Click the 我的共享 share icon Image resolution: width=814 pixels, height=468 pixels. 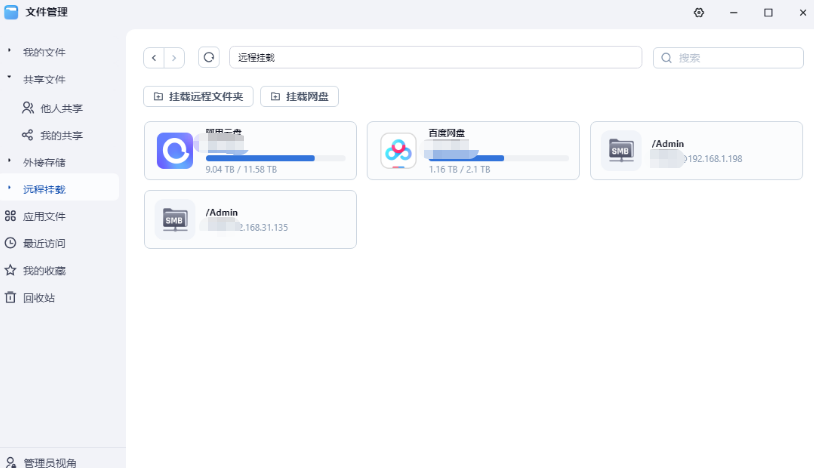click(x=28, y=135)
